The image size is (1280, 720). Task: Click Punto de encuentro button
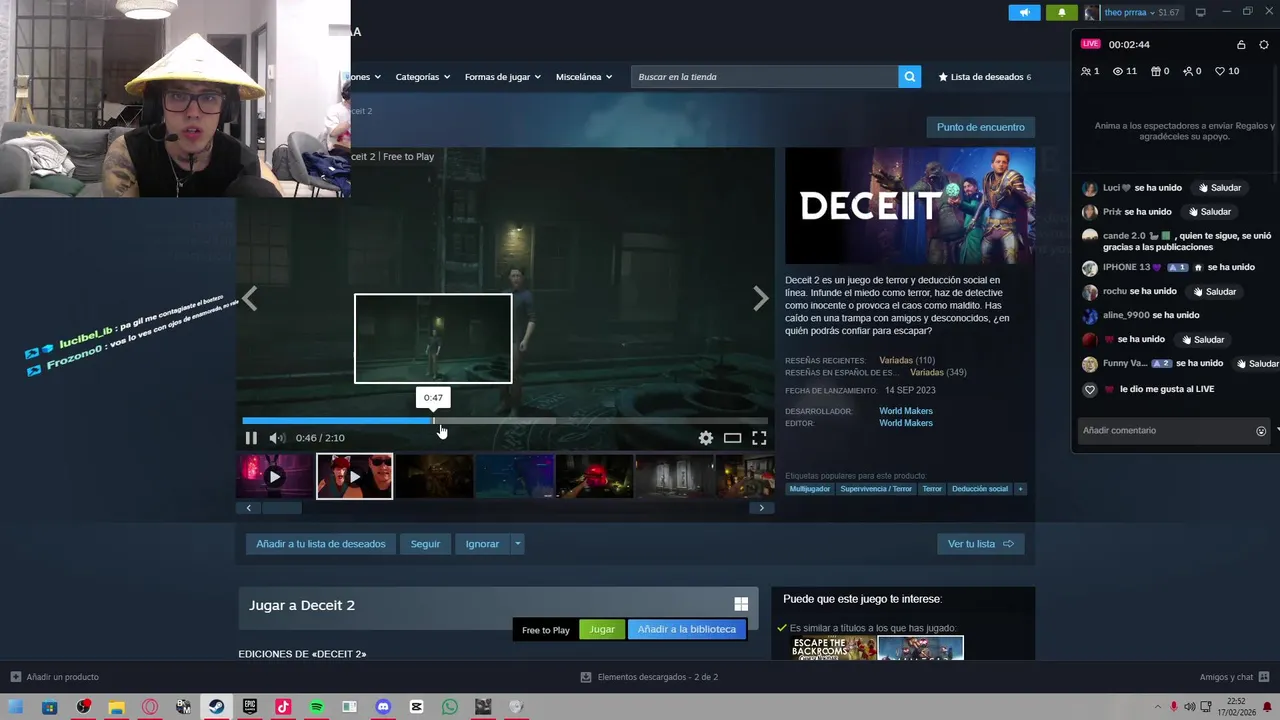(980, 127)
